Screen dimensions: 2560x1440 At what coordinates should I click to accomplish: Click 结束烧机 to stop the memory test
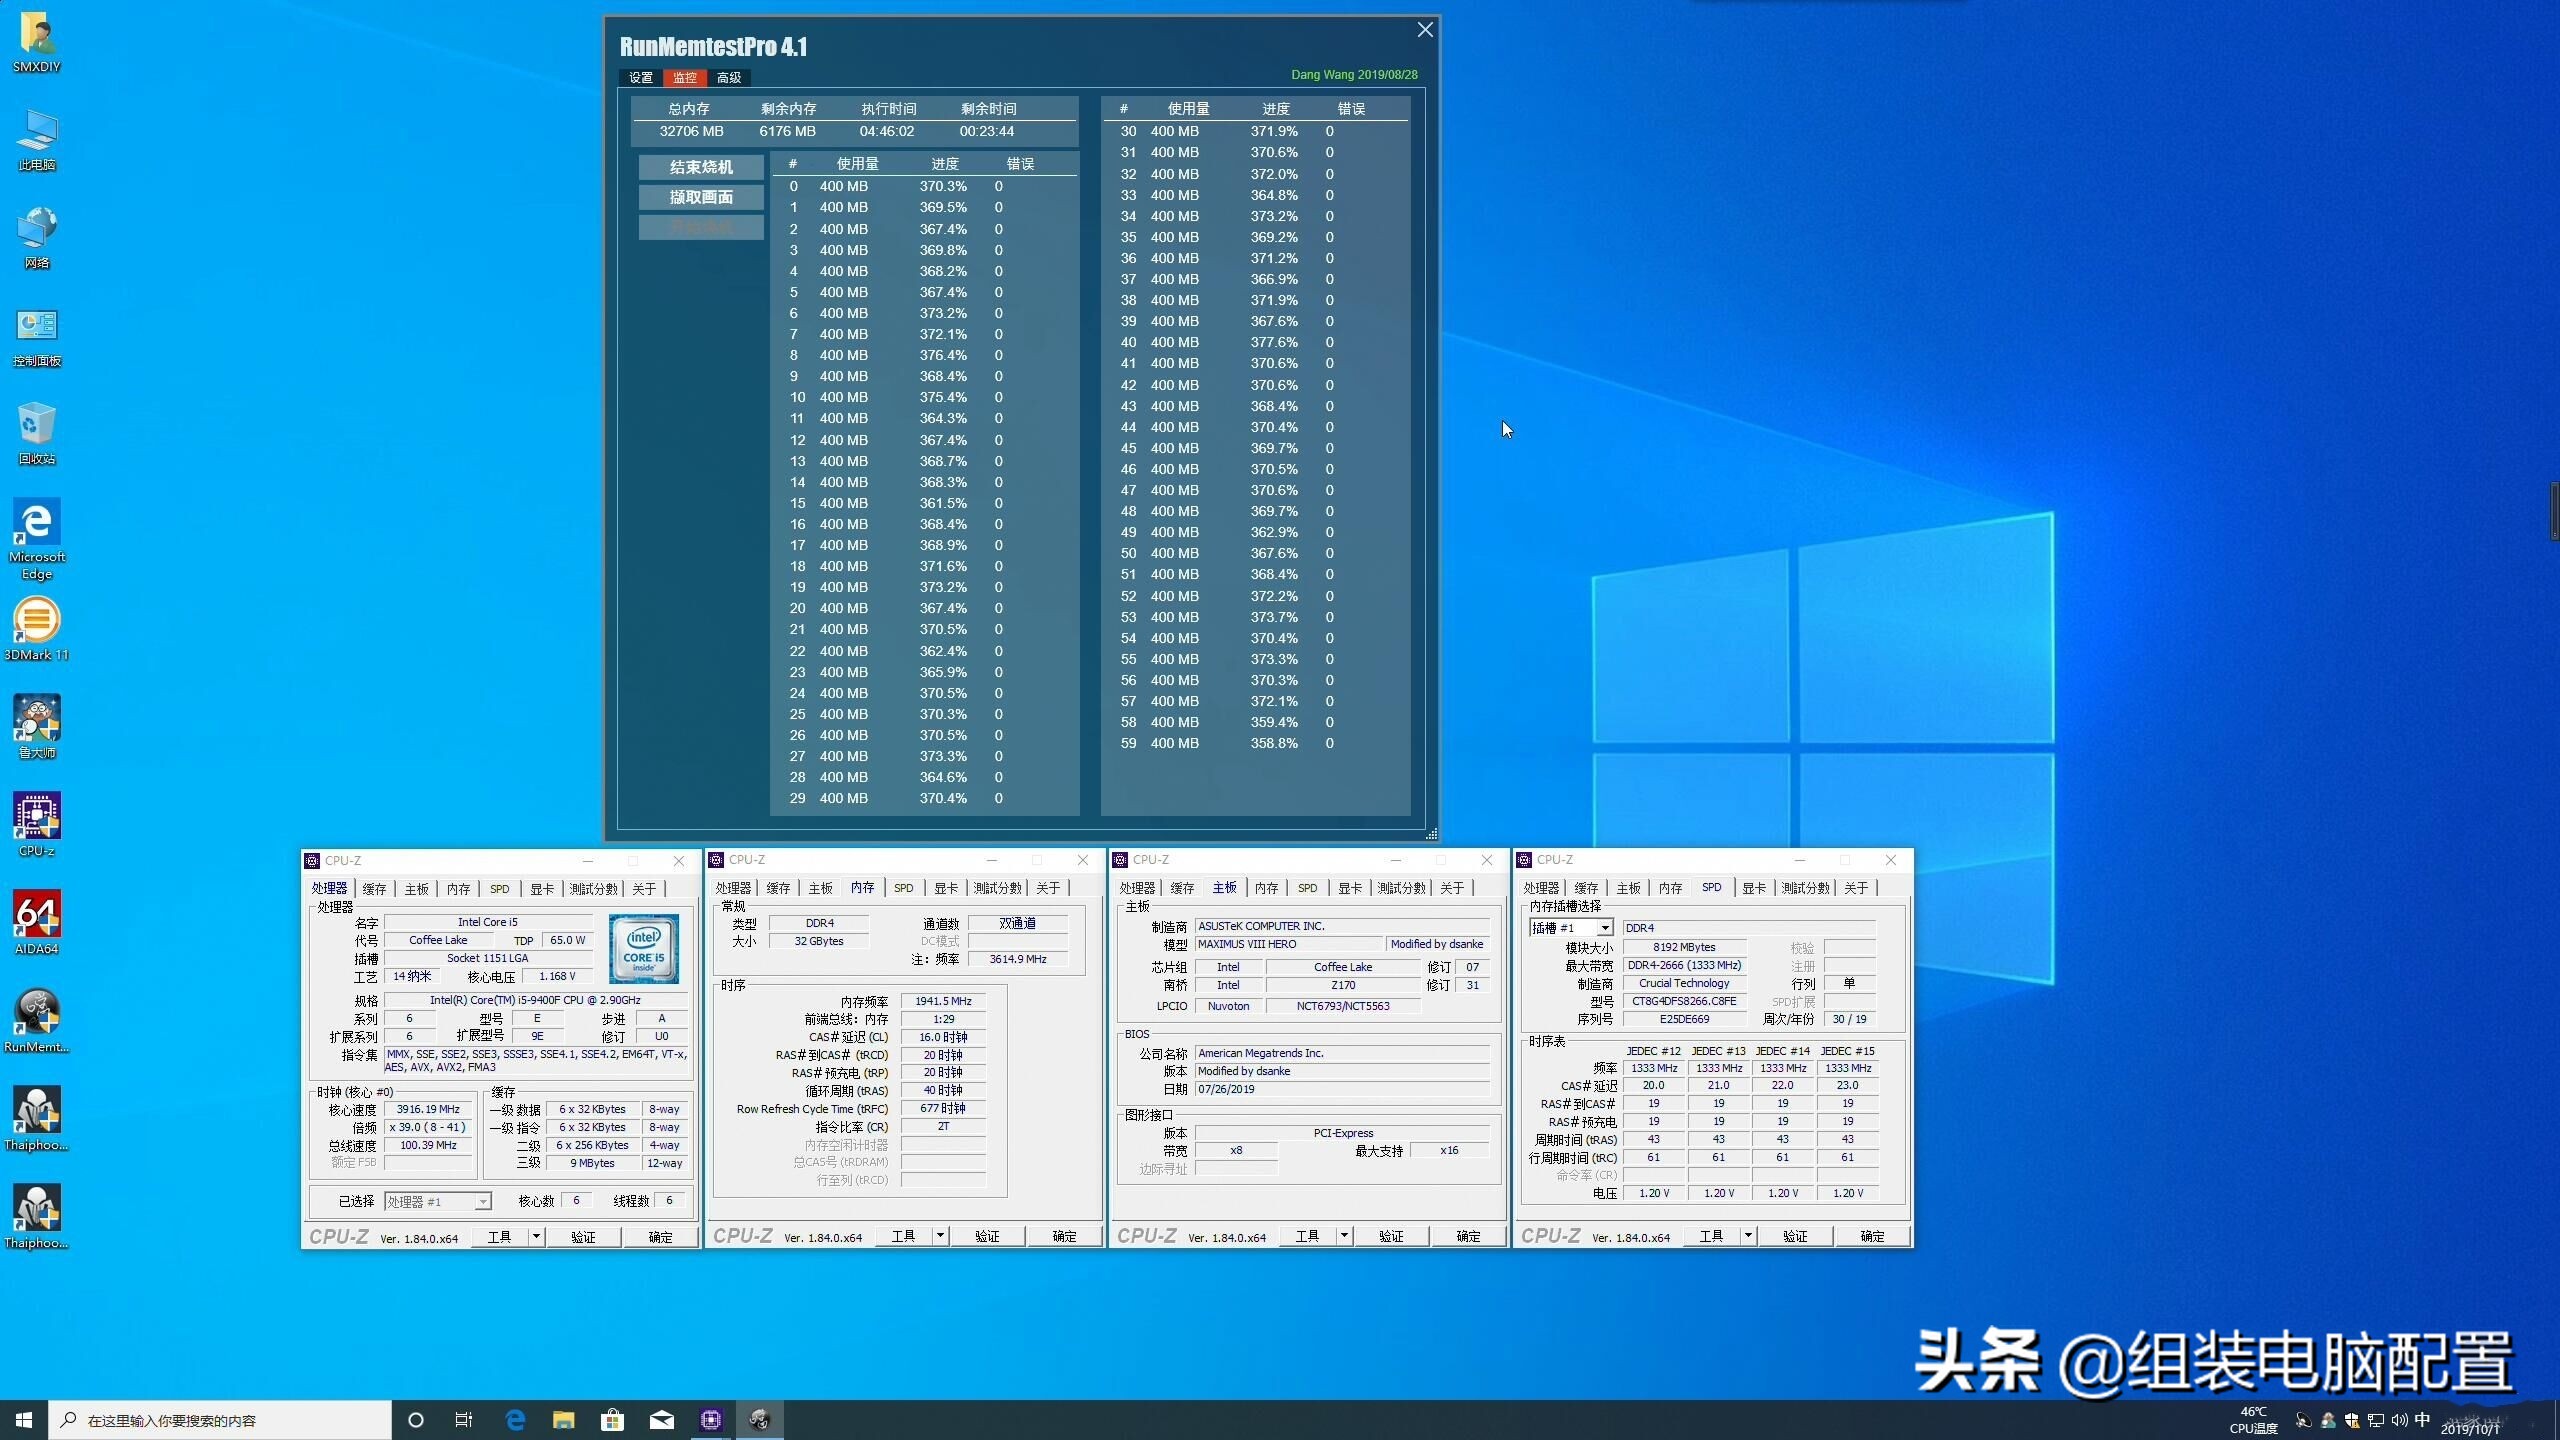[700, 167]
